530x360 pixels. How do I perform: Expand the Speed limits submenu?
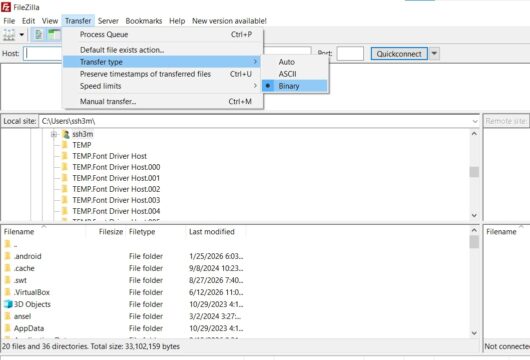tap(163, 86)
